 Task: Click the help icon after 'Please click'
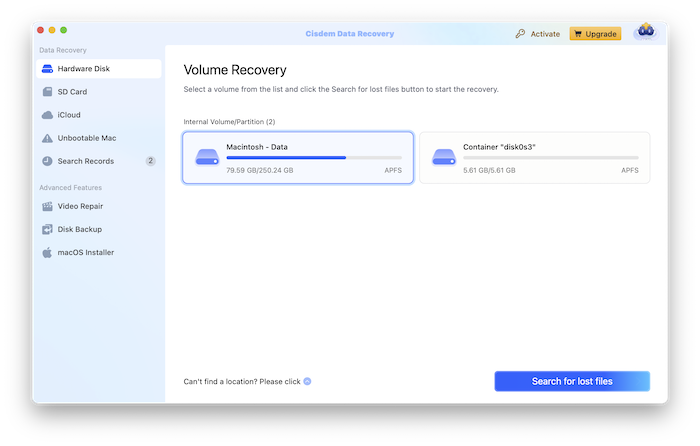tap(307, 381)
